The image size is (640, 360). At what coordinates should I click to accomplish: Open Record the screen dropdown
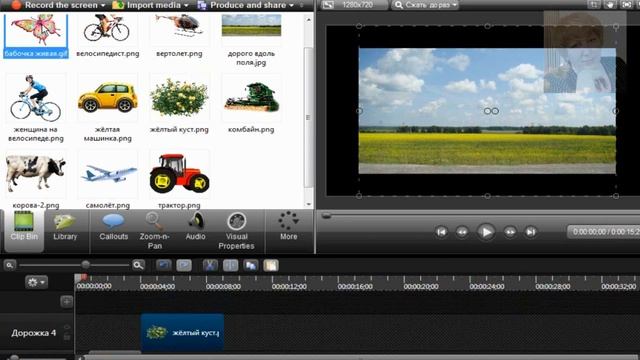point(58,5)
